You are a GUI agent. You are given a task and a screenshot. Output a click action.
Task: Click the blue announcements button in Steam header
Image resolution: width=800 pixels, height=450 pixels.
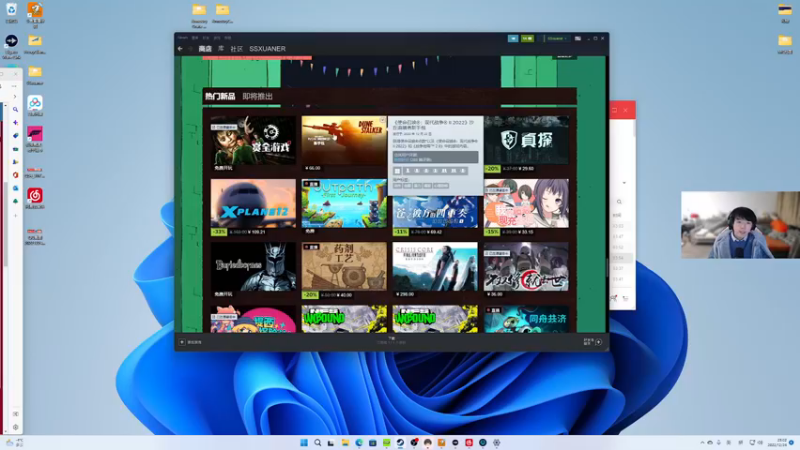point(513,38)
